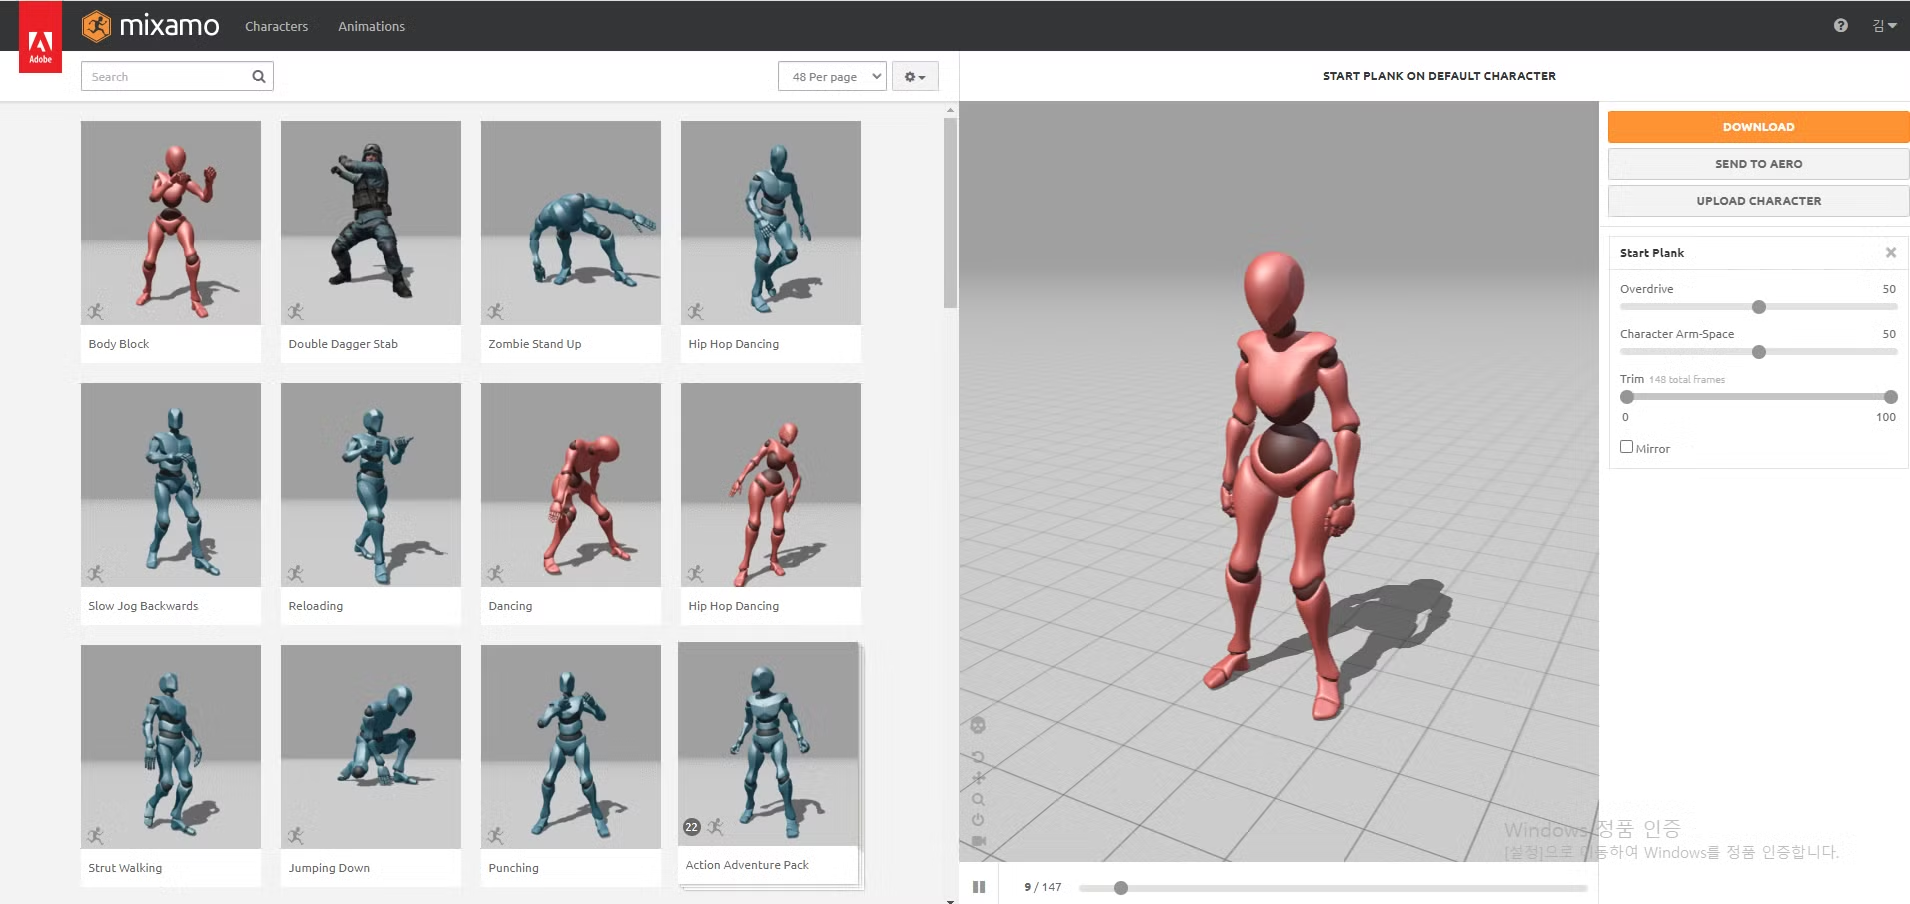Adjust the Overdrive slider handle
Image resolution: width=1910 pixels, height=904 pixels.
click(x=1759, y=307)
